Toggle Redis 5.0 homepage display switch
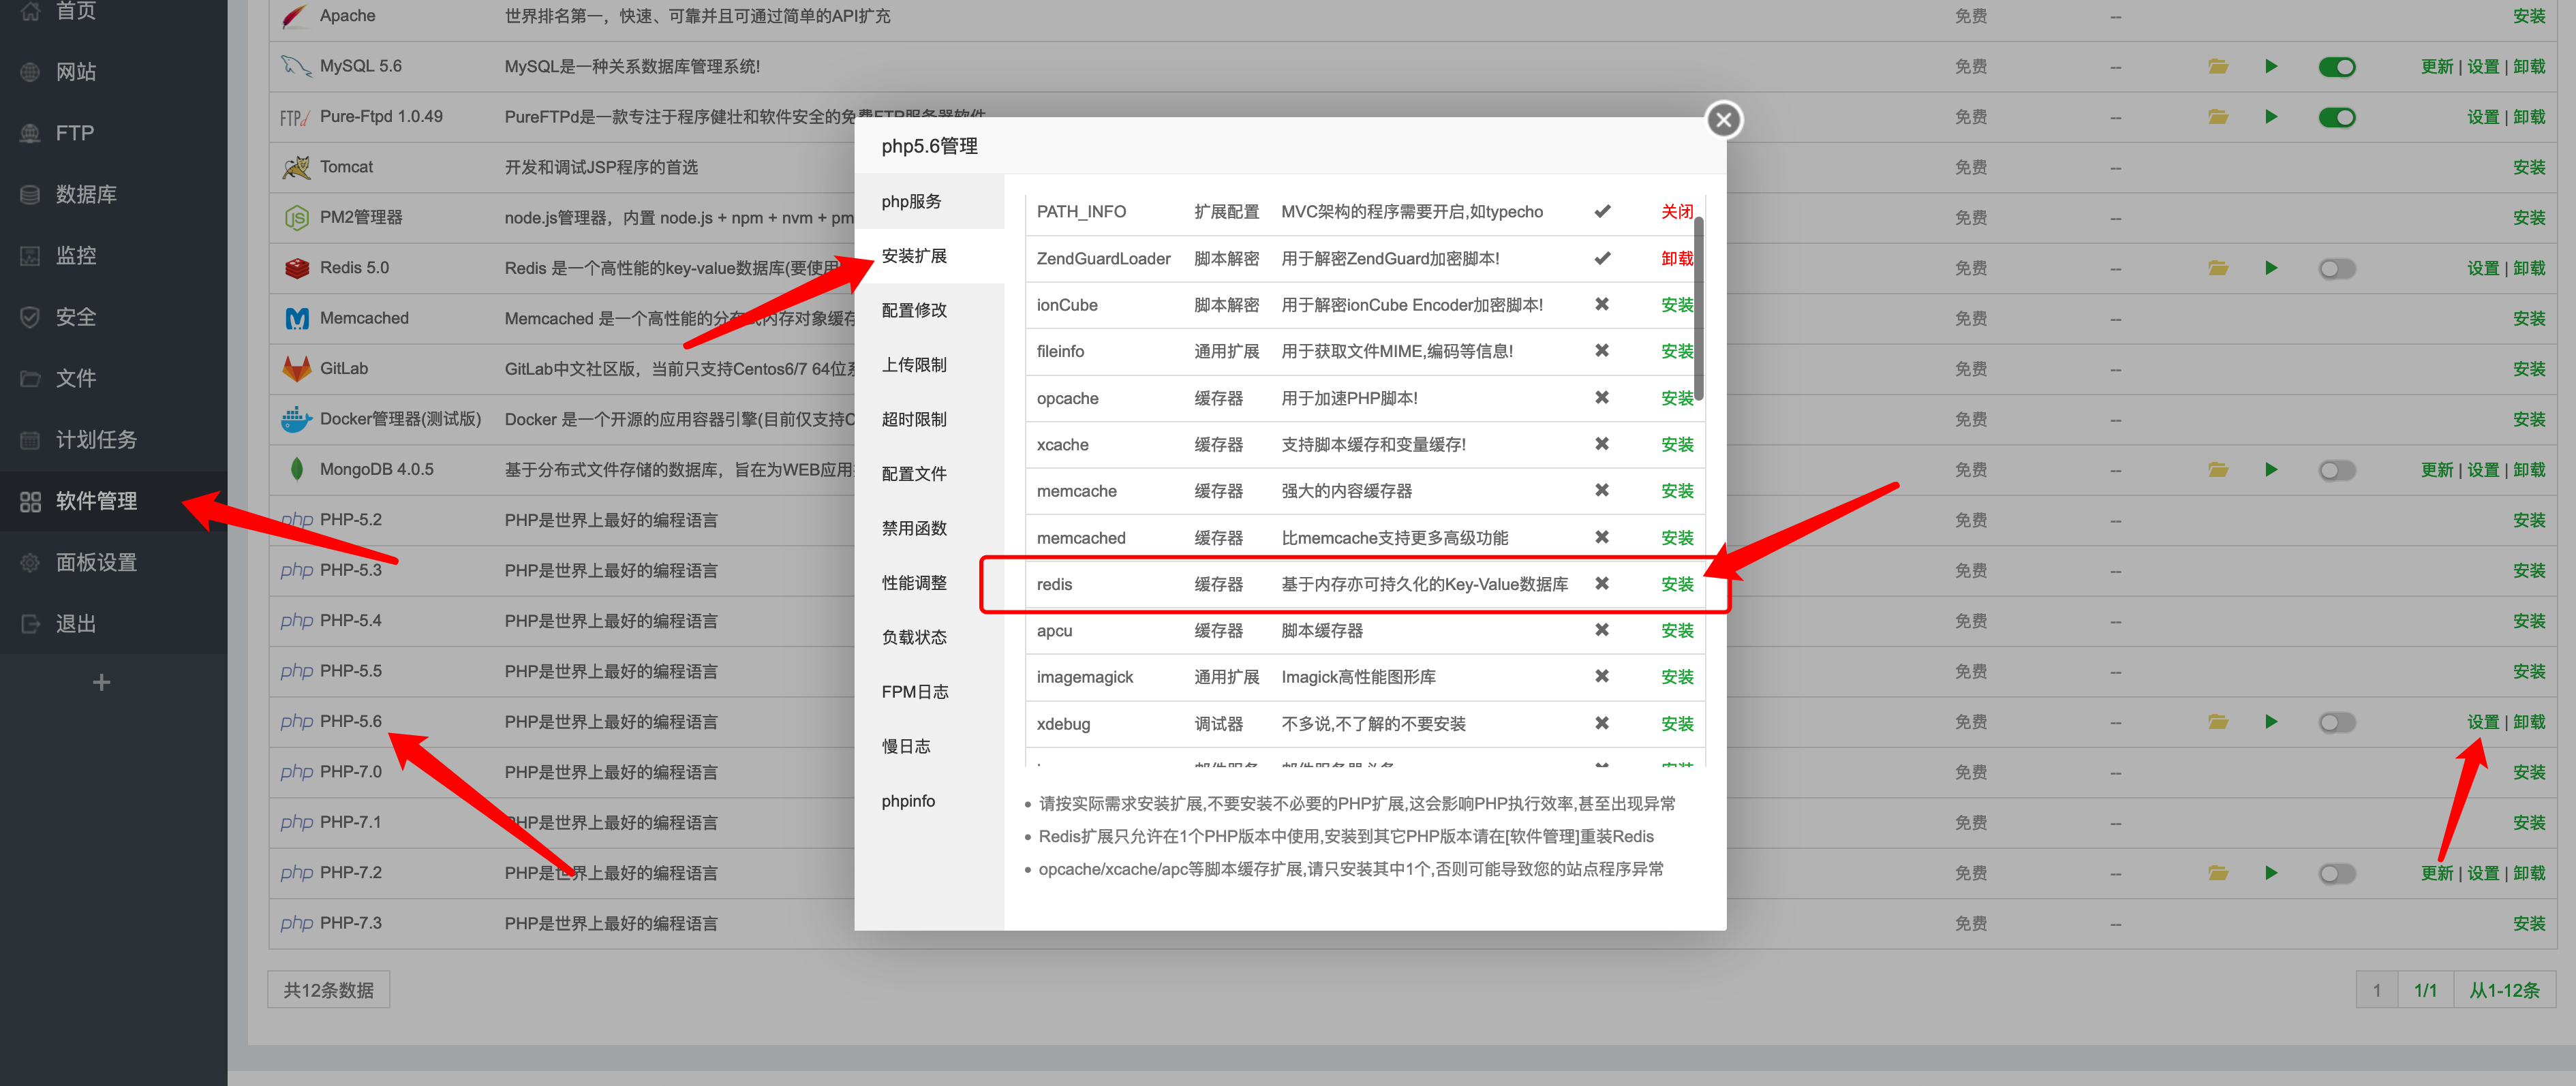 tap(2336, 268)
